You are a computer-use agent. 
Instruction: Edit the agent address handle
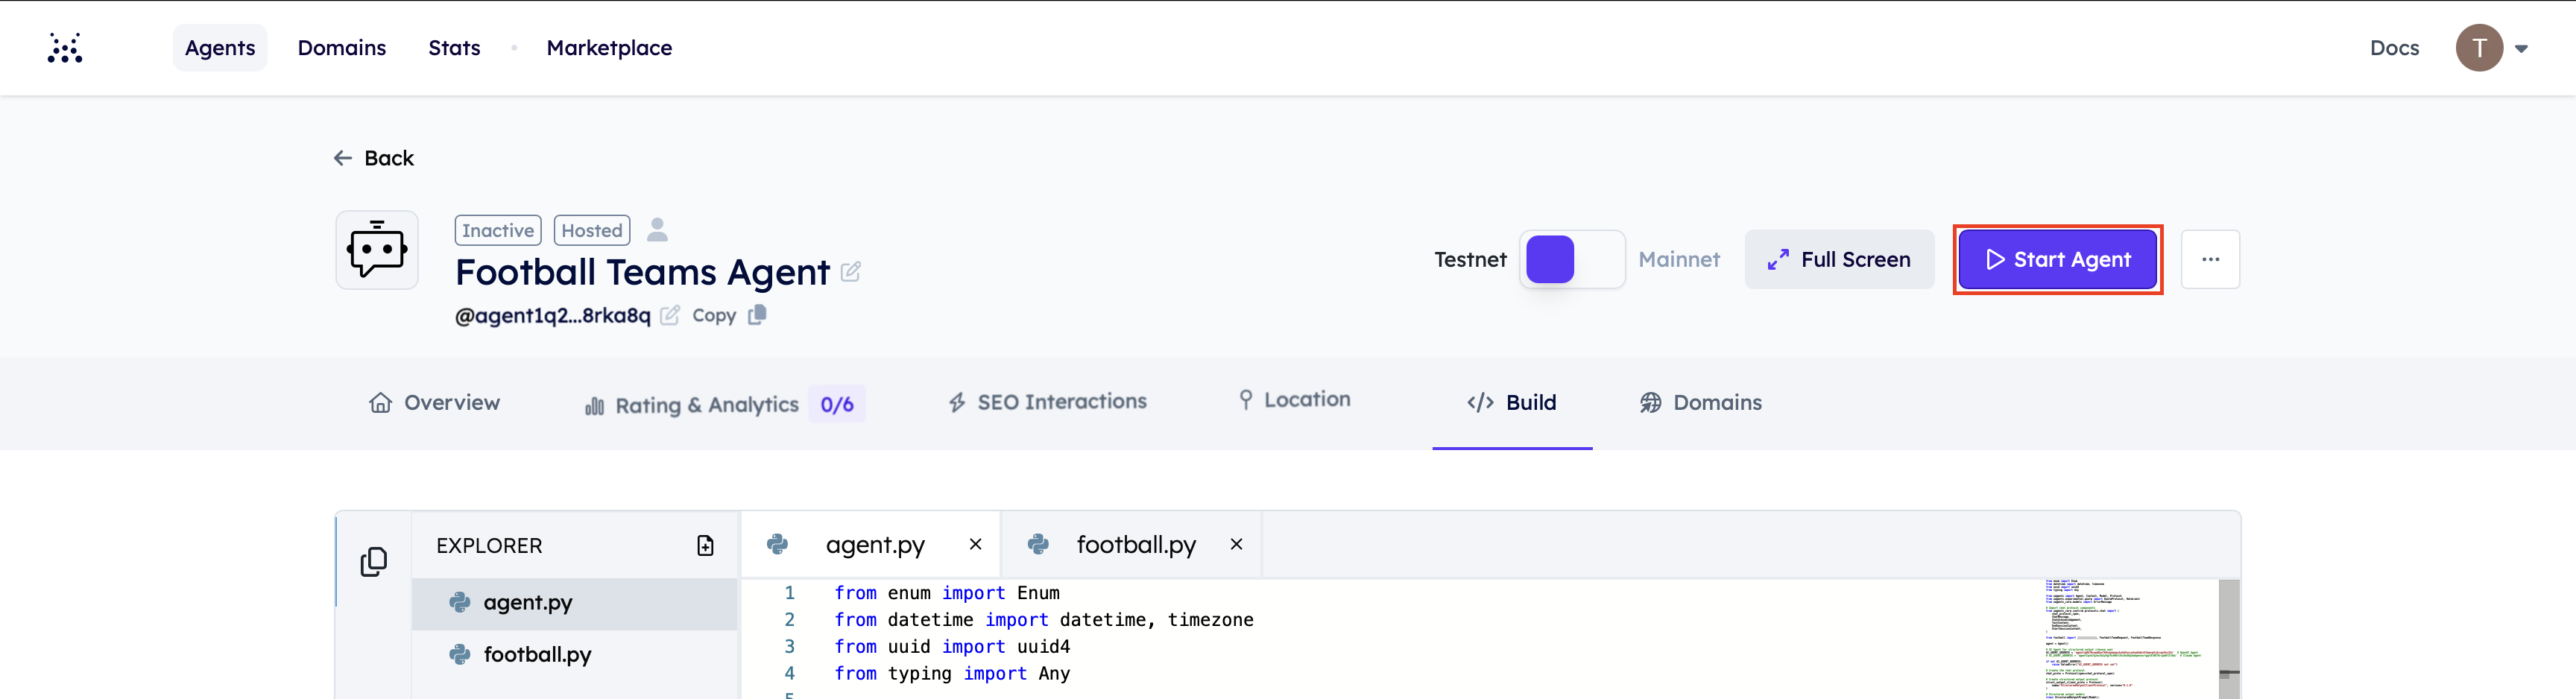(x=670, y=315)
